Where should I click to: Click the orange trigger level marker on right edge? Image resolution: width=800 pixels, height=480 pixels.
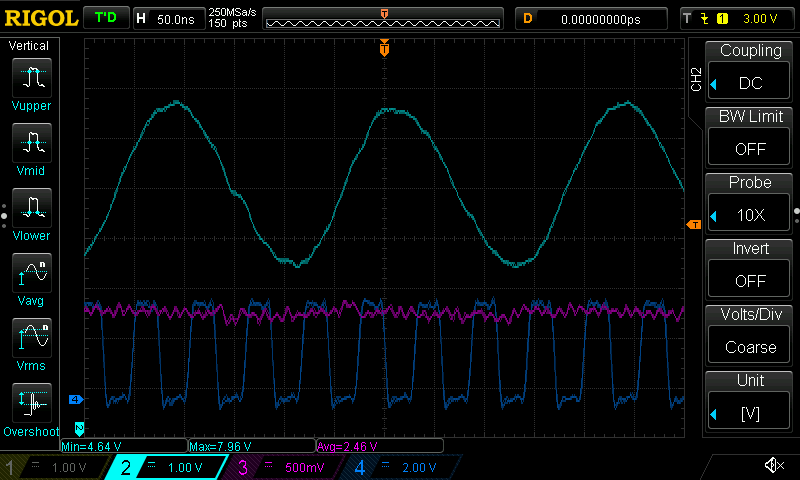click(x=691, y=226)
